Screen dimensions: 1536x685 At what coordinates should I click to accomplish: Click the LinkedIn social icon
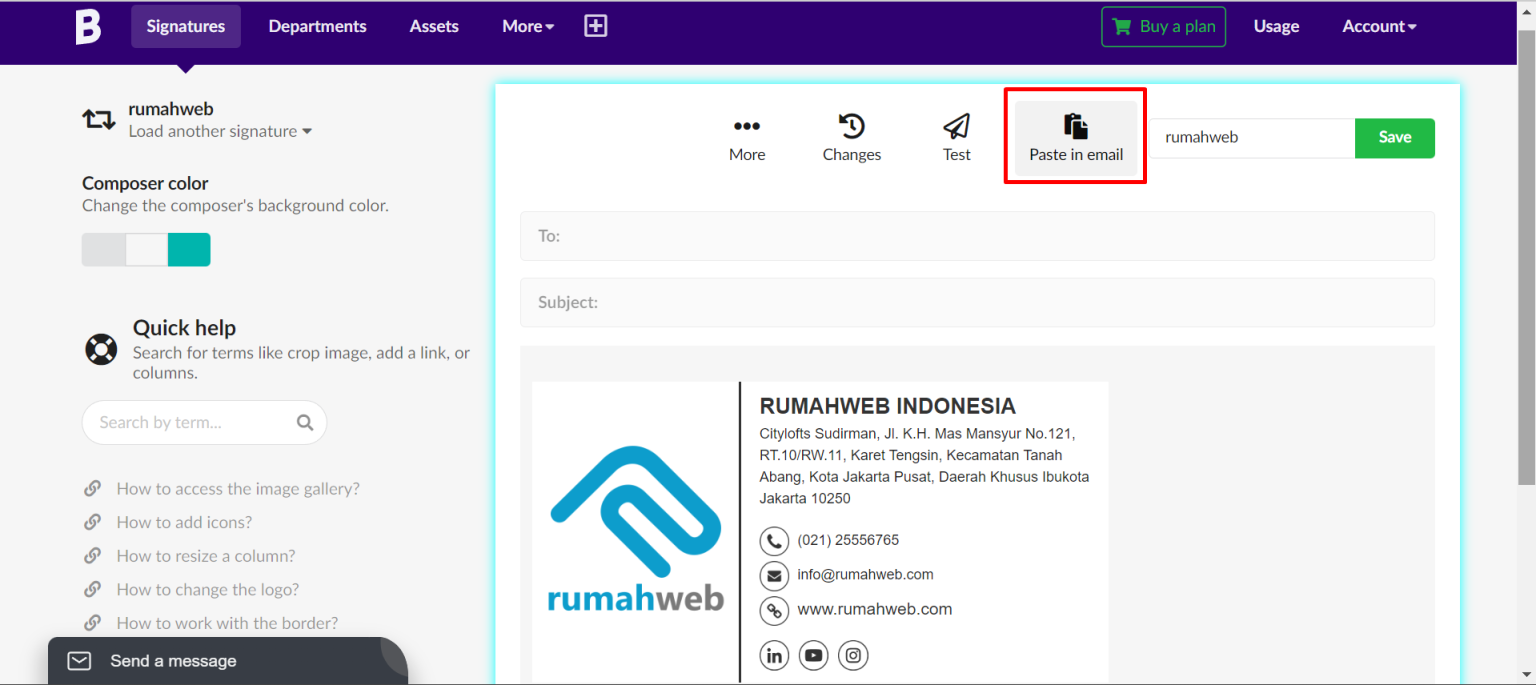[774, 656]
